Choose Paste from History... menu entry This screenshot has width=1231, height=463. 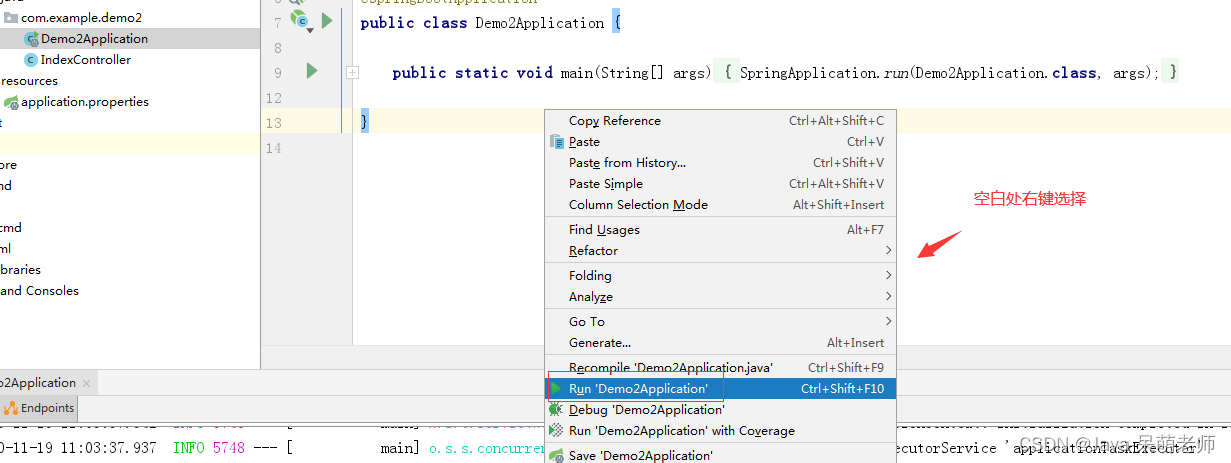coord(720,162)
